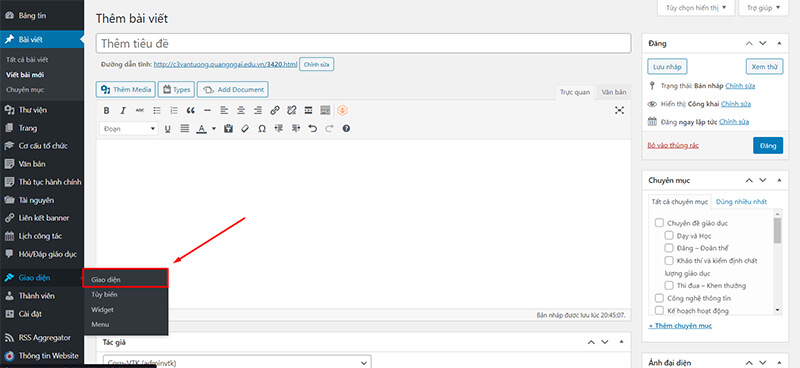The width and height of the screenshot is (800, 368).
Task: Insert or edit a link
Action: [275, 110]
